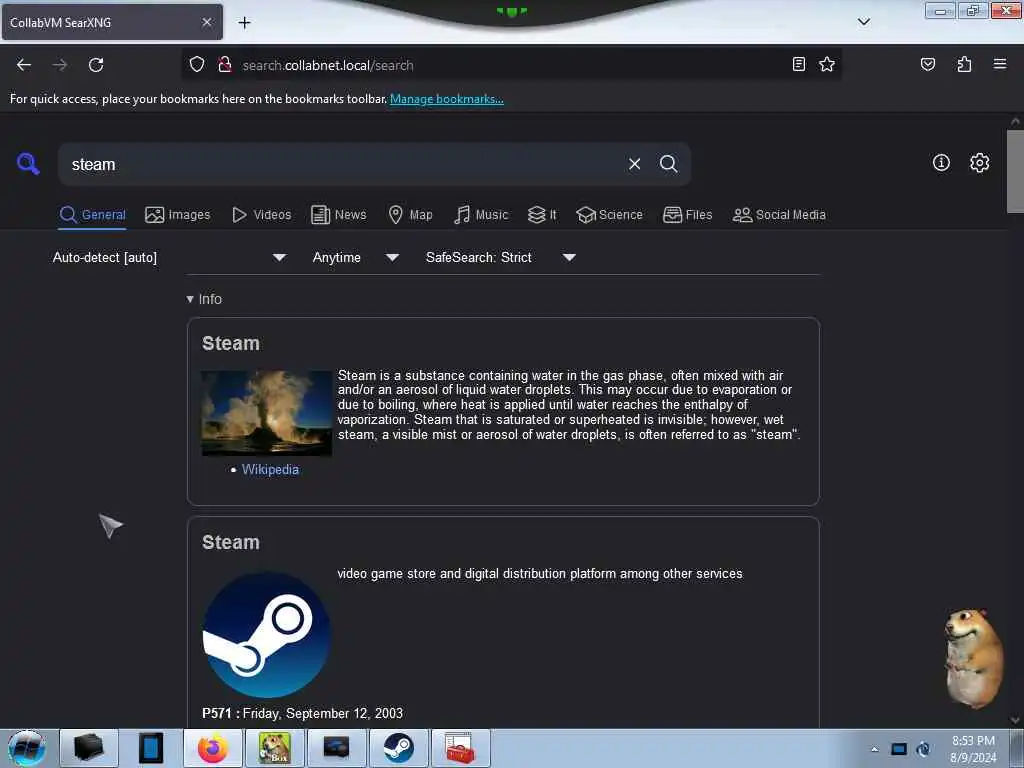Open the SearXNG about info icon
The width and height of the screenshot is (1024, 768).
coord(941,163)
